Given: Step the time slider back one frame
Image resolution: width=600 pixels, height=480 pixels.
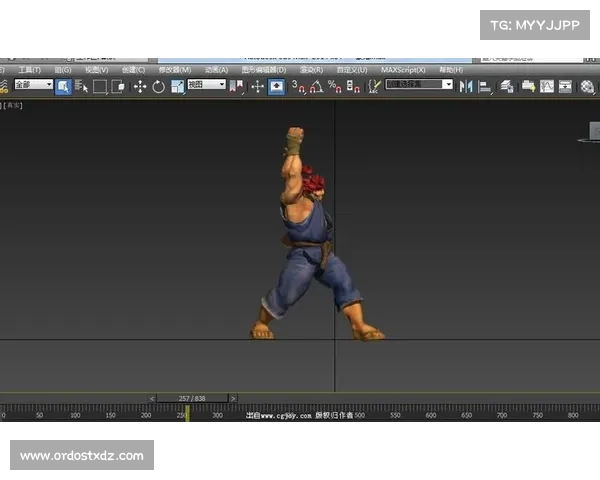Looking at the screenshot, I should (x=152, y=398).
